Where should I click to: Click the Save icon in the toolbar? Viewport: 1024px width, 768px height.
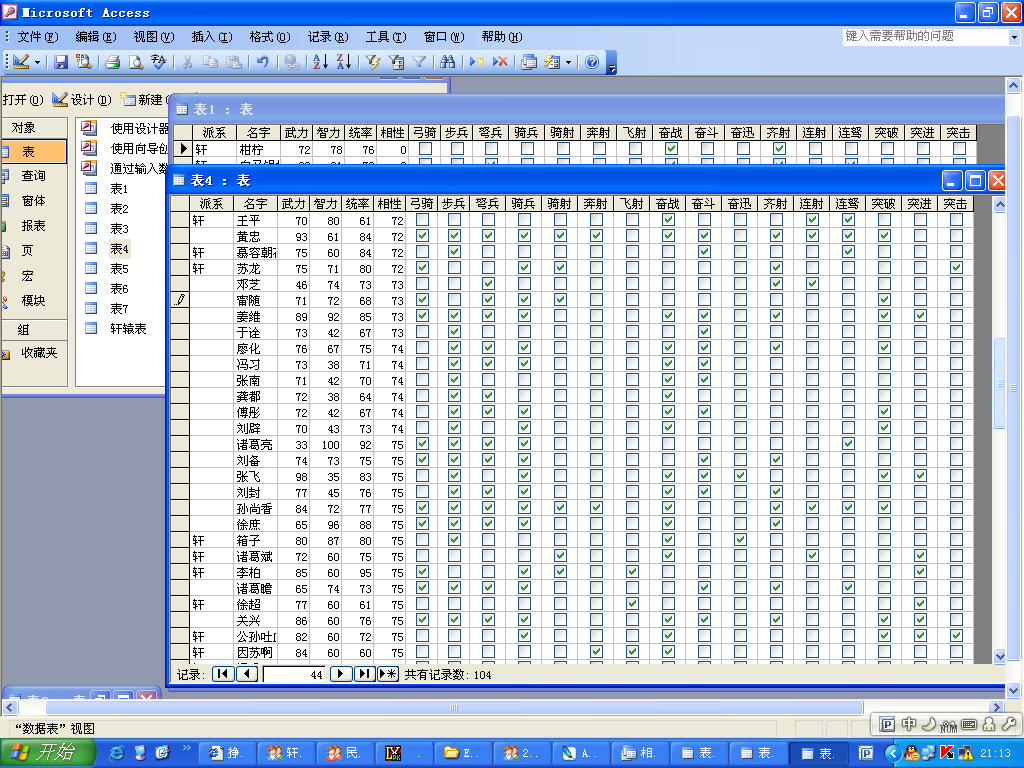[61, 62]
